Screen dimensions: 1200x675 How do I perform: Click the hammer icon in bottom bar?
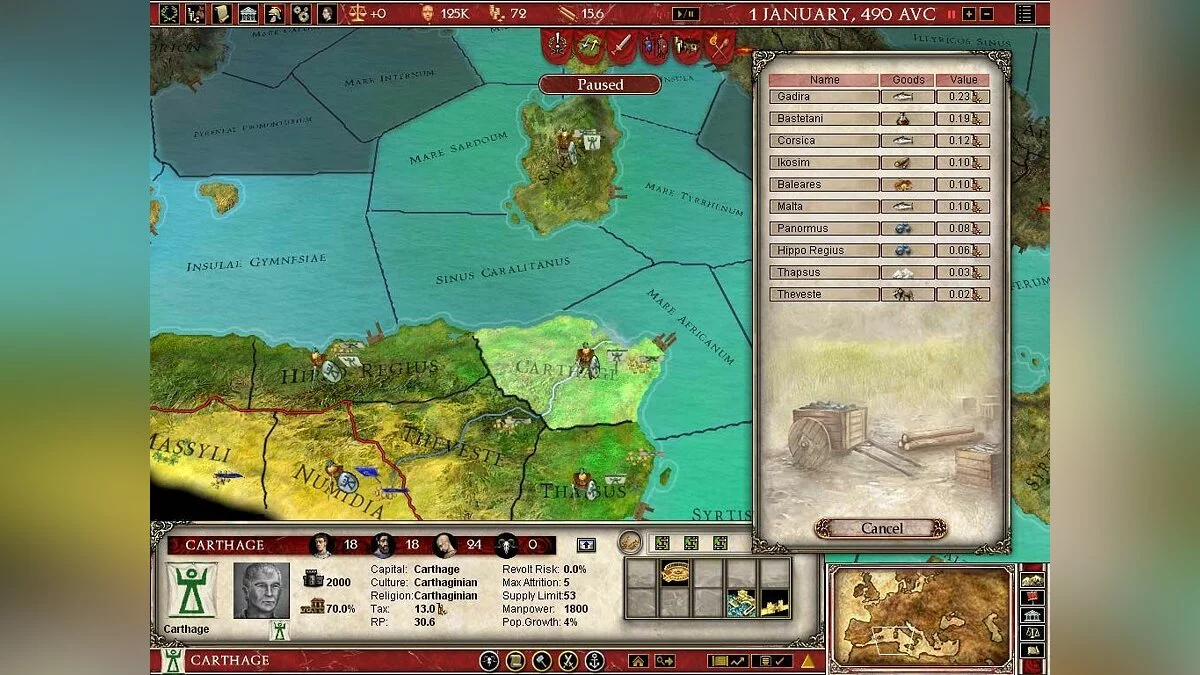click(541, 660)
